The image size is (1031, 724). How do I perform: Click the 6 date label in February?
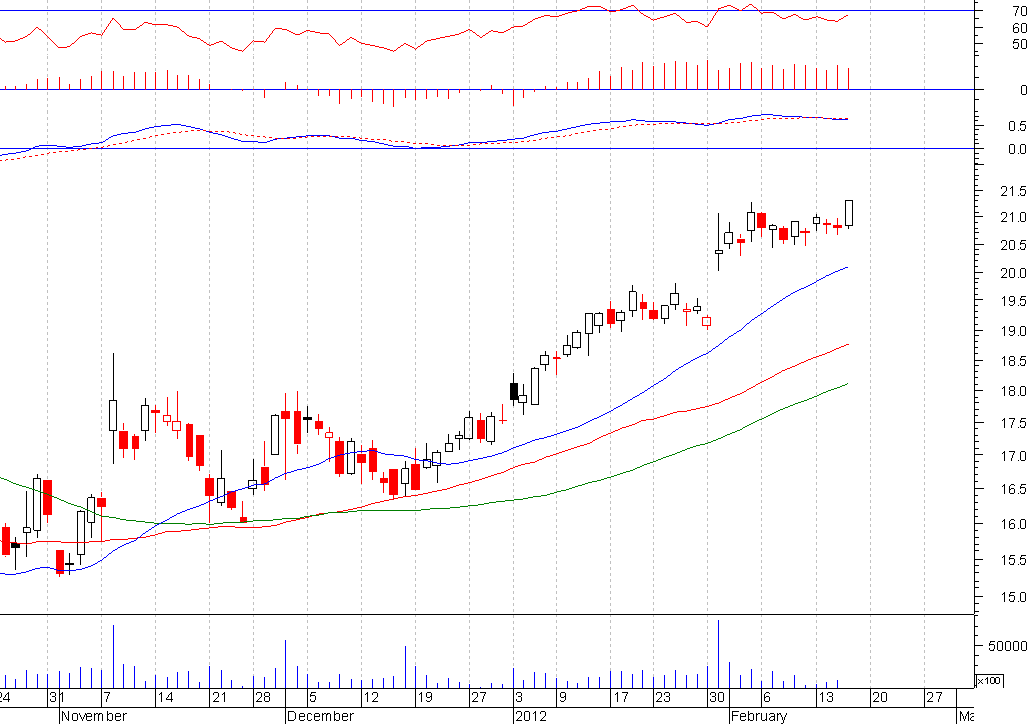[x=767, y=697]
